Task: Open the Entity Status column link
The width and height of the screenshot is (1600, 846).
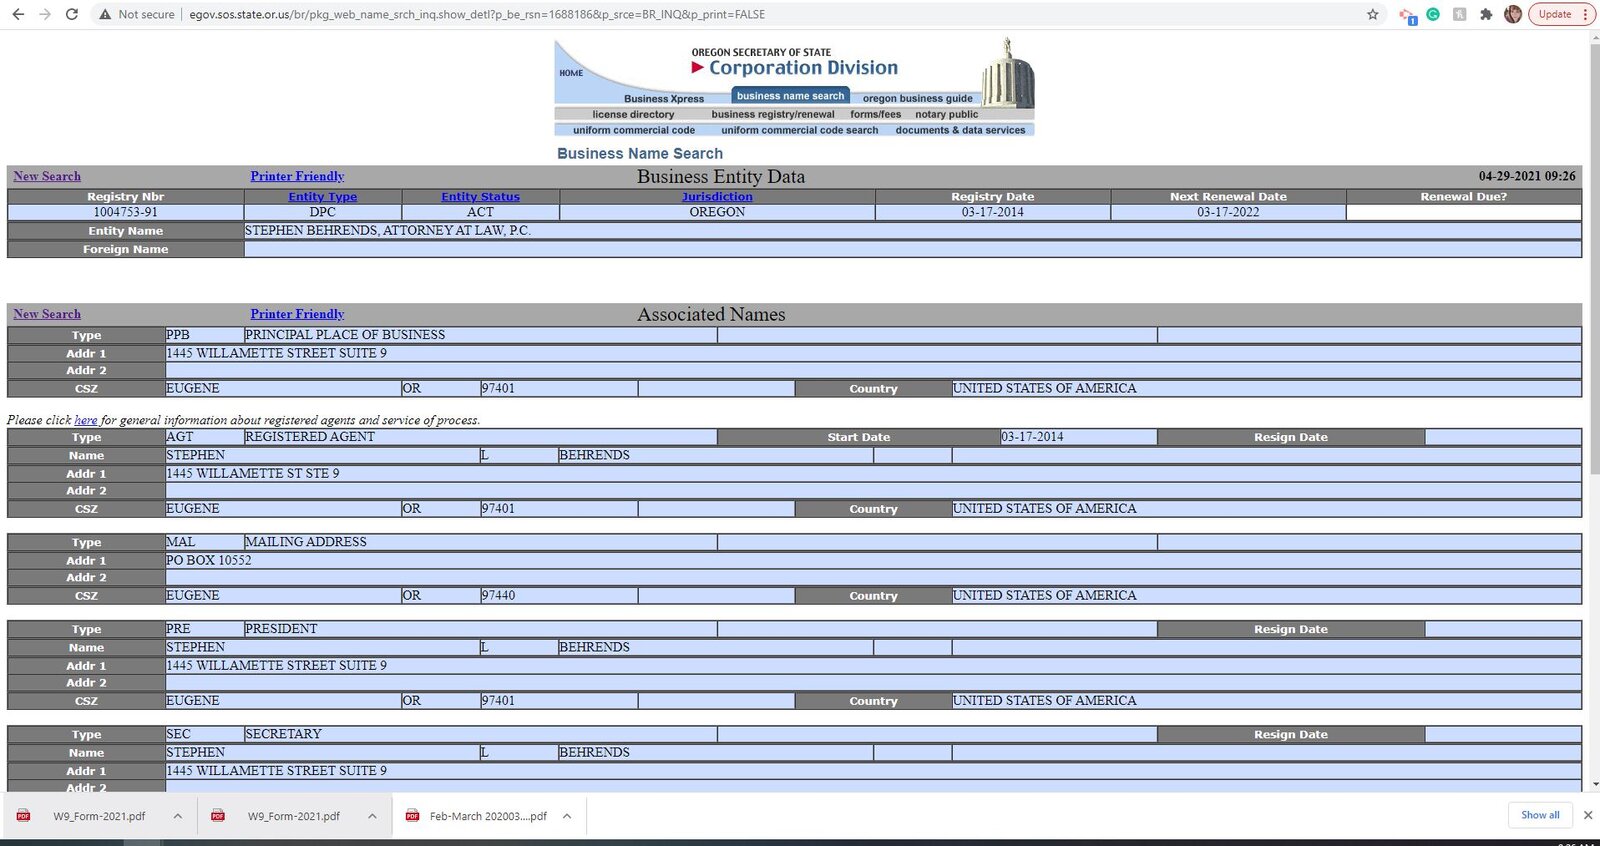Action: pyautogui.click(x=480, y=197)
